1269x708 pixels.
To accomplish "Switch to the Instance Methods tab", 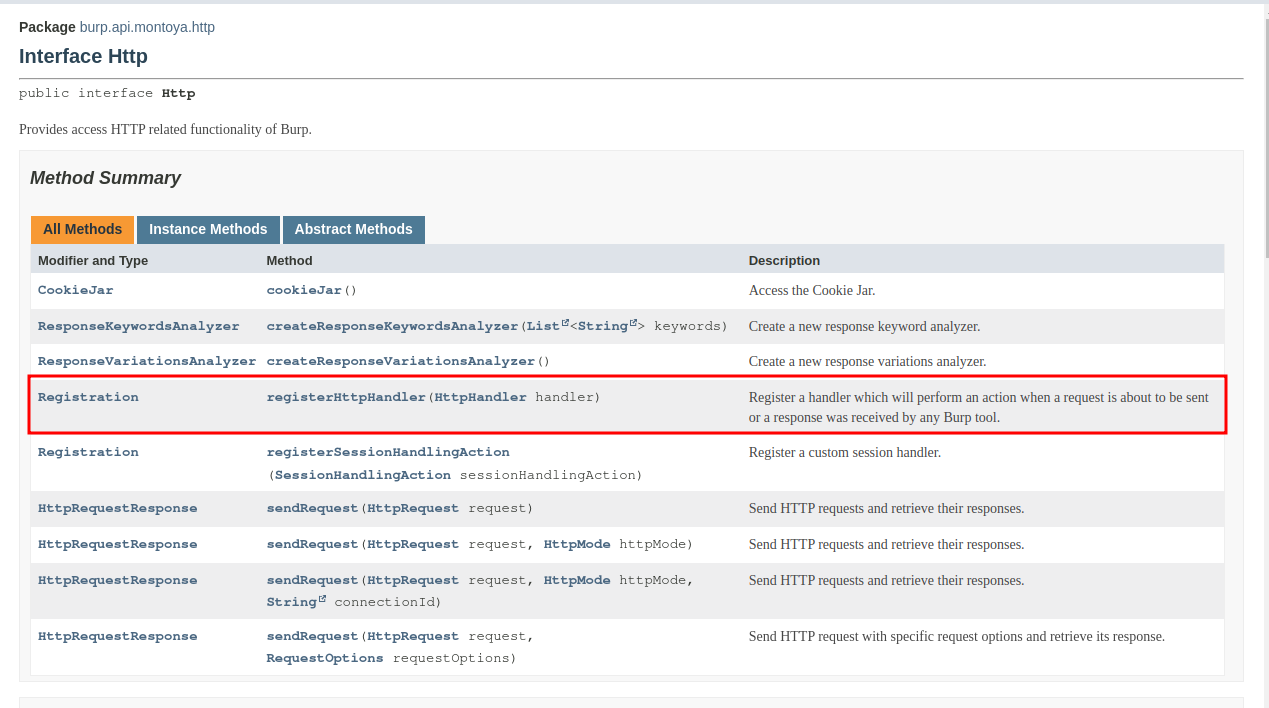I will [208, 229].
